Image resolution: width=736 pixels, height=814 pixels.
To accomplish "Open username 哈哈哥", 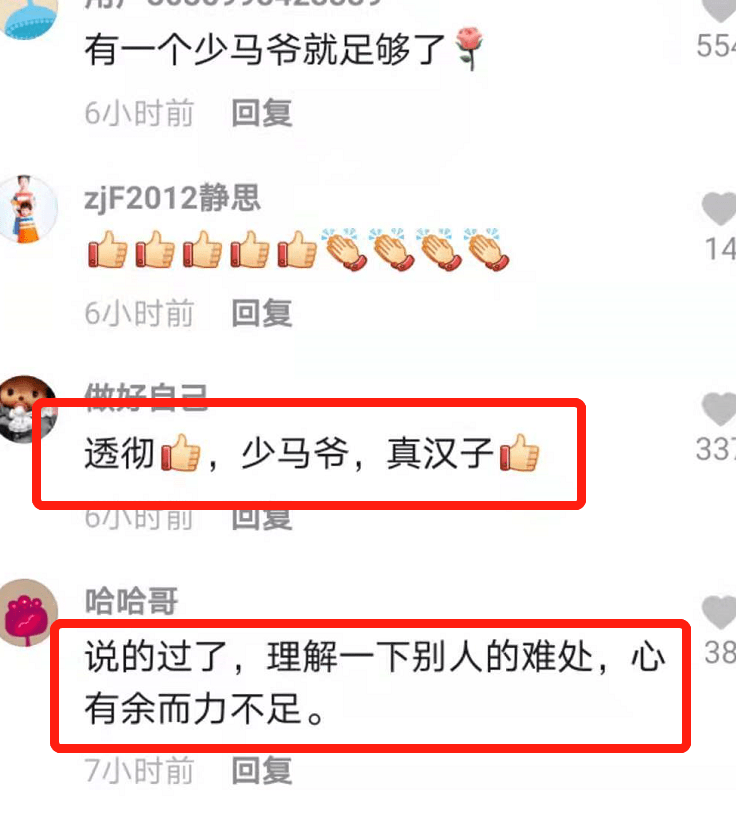I will [x=131, y=601].
